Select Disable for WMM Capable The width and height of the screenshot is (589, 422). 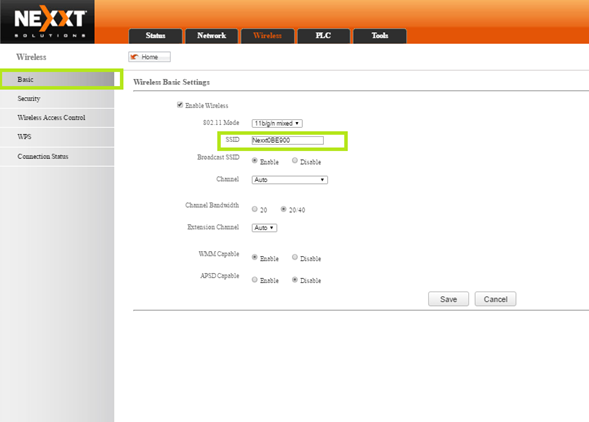click(295, 257)
